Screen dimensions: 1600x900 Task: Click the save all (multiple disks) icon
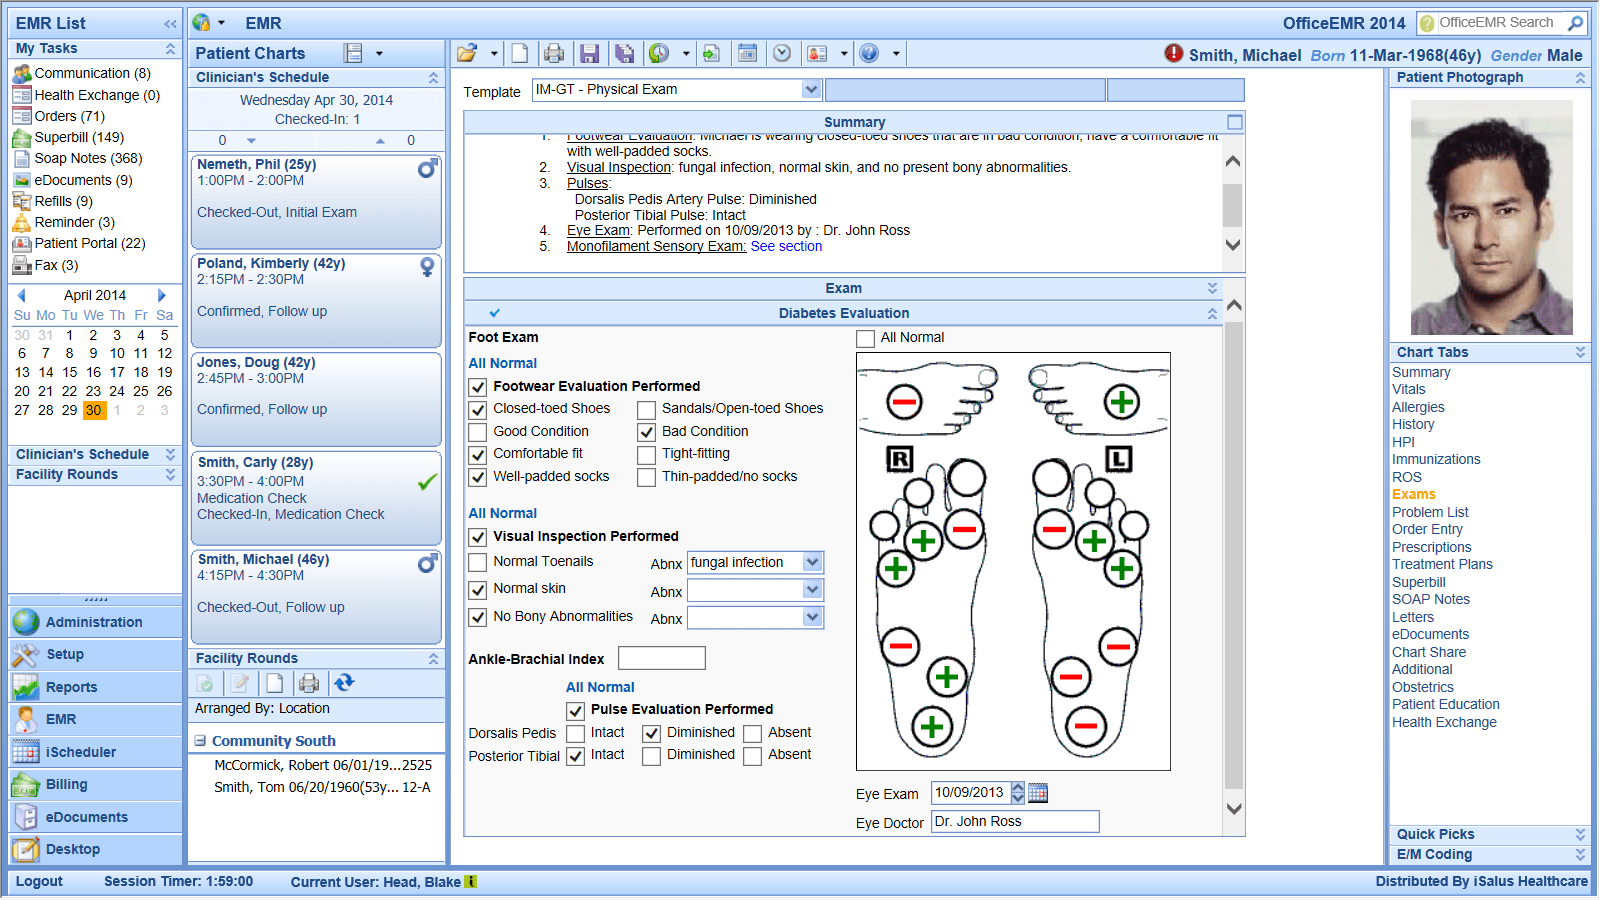tap(624, 54)
